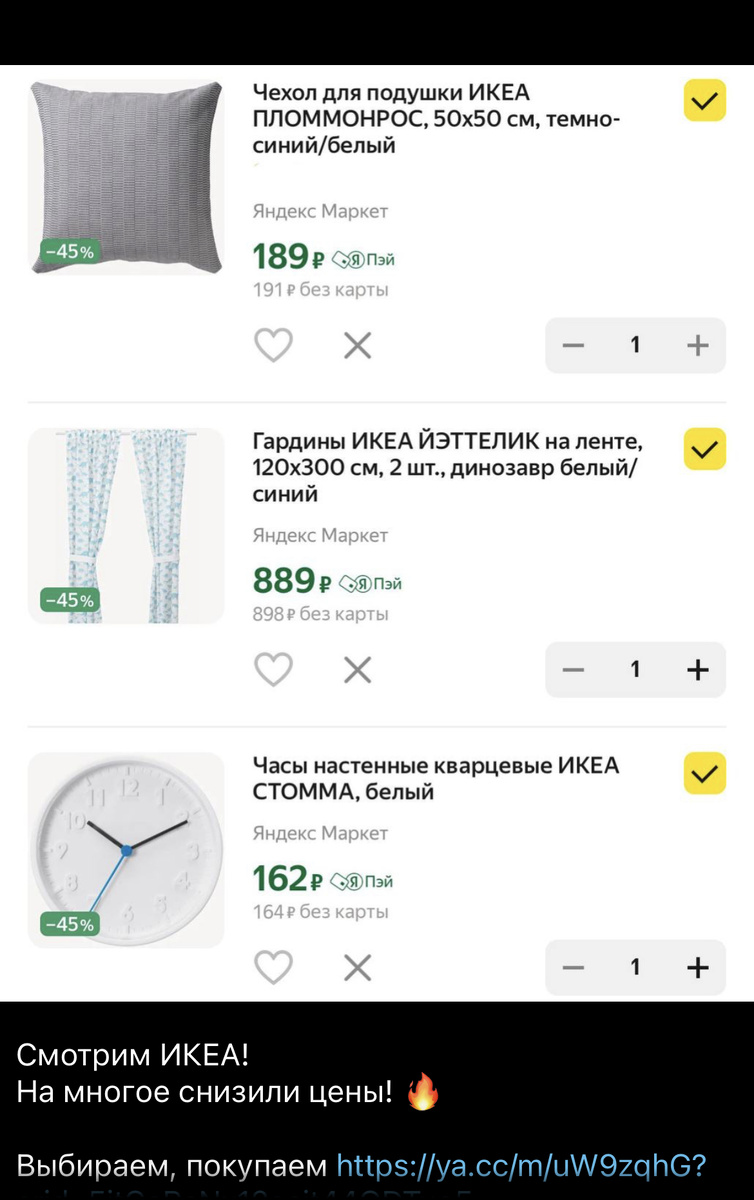Open ПЛОММОНРОС pillow cover title
Viewport: 754px width, 1200px height.
tap(435, 119)
